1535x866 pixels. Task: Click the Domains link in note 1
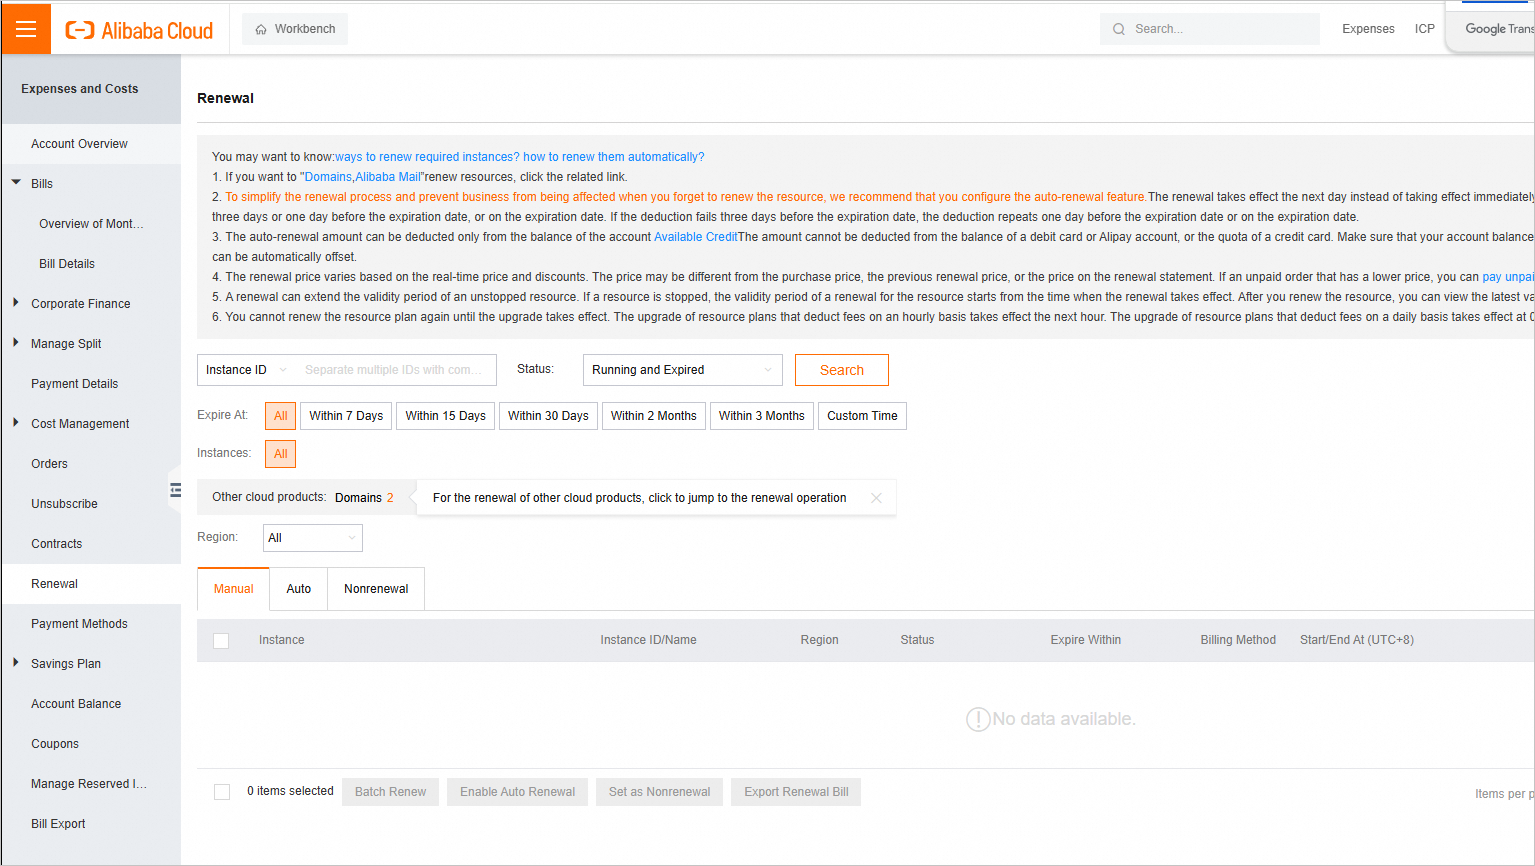(x=328, y=177)
